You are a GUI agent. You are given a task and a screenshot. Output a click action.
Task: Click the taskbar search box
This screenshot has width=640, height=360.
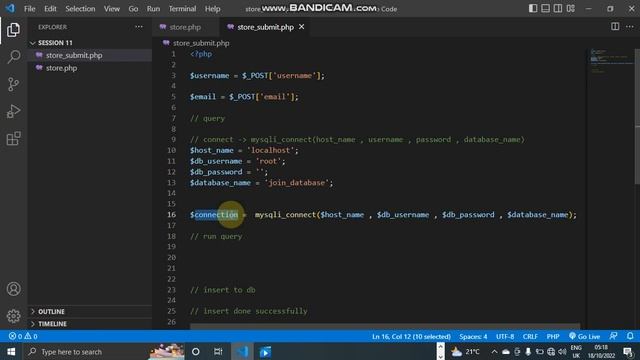tap(104, 351)
